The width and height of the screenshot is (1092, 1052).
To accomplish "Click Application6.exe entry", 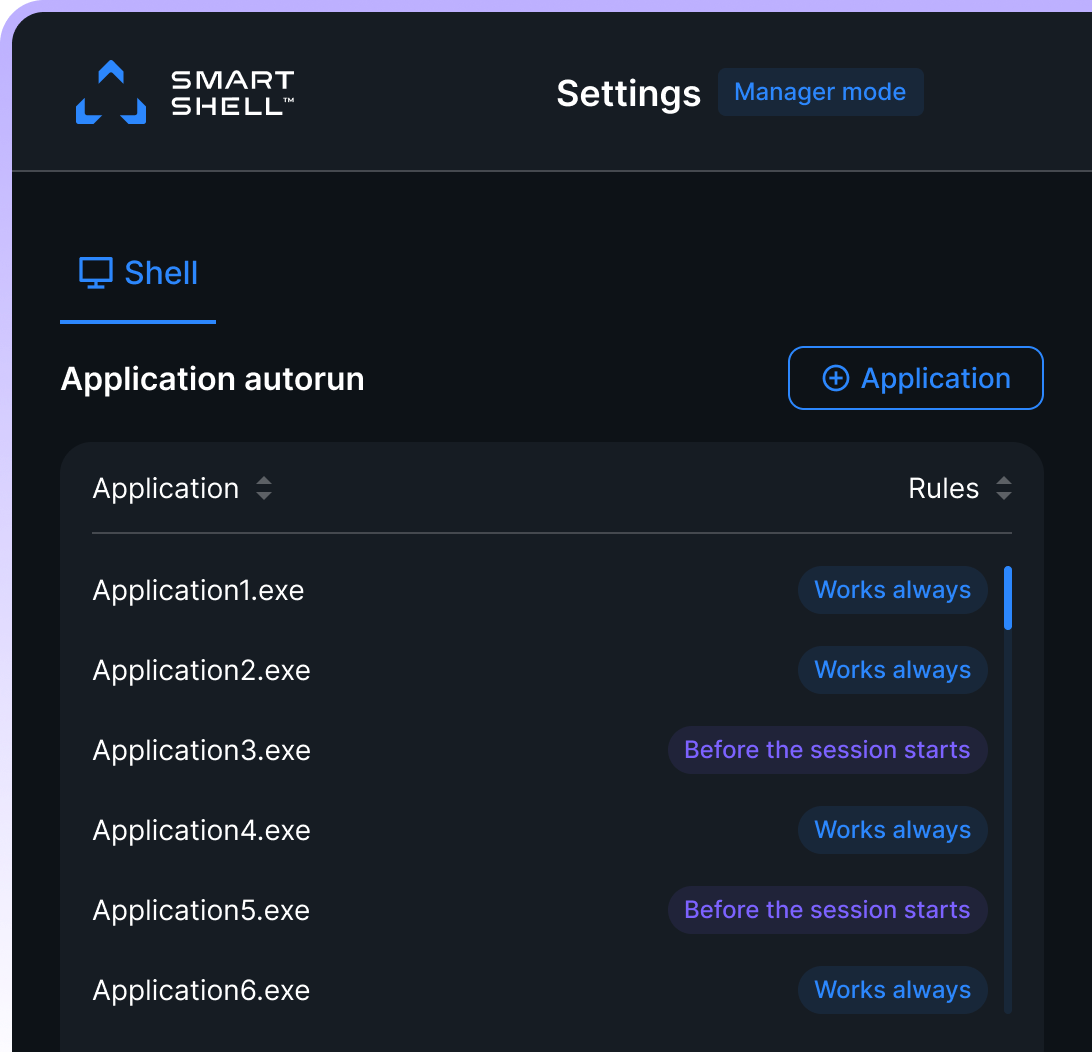I will [201, 991].
